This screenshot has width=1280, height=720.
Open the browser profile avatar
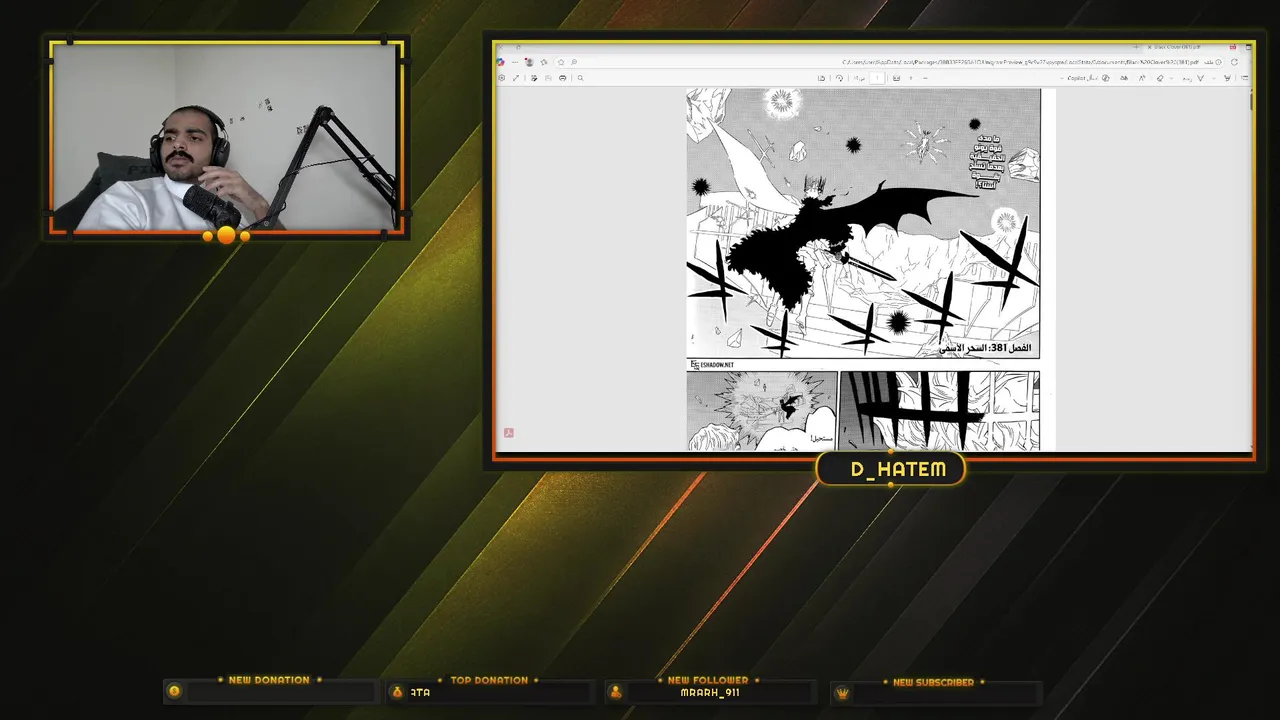click(529, 62)
